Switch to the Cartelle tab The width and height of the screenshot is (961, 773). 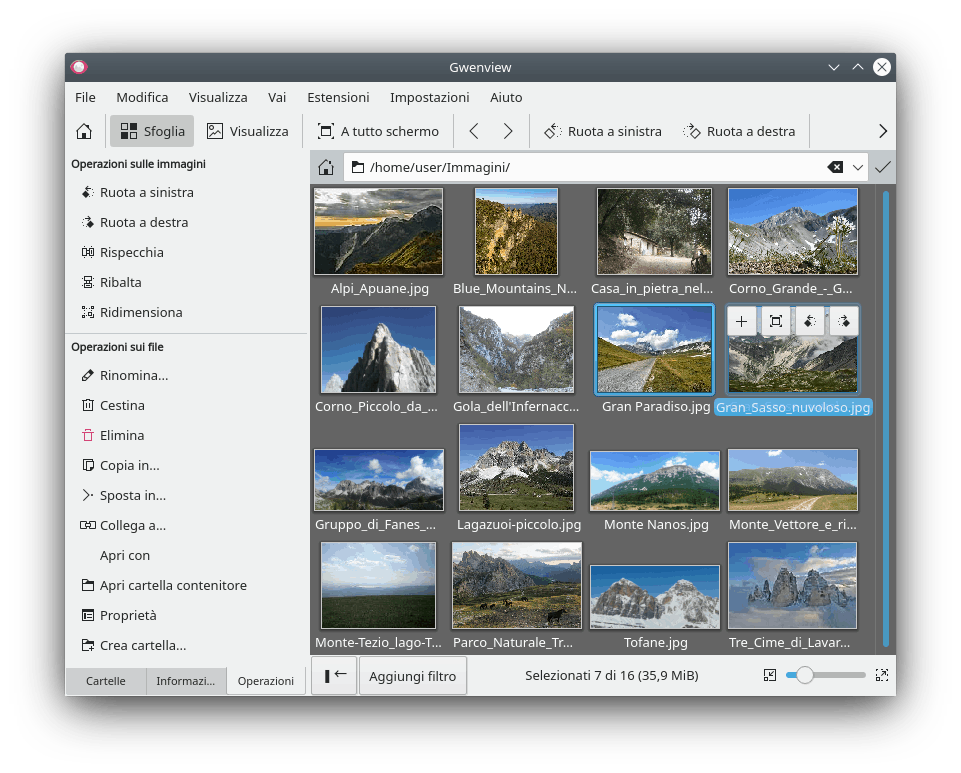pyautogui.click(x=106, y=681)
